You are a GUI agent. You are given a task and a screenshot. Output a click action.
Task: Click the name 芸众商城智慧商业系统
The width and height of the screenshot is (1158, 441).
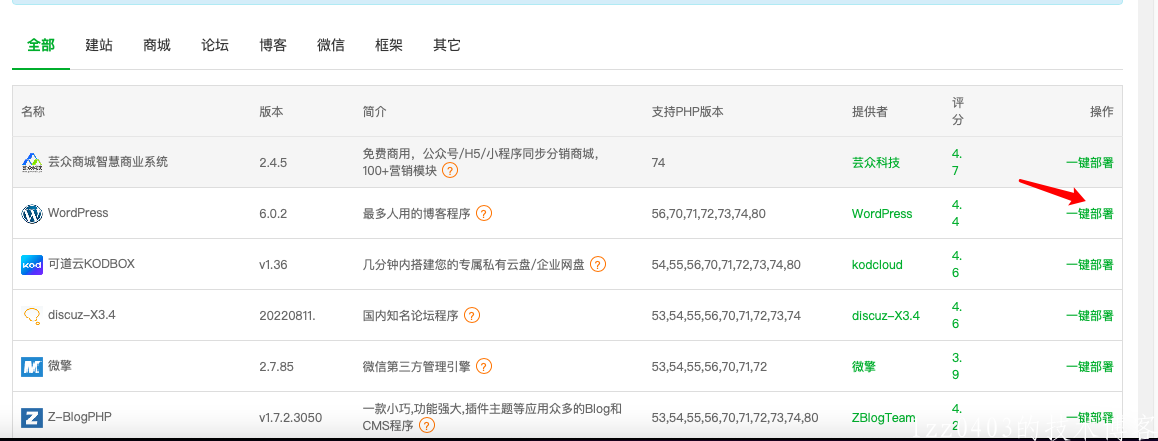coord(108,161)
